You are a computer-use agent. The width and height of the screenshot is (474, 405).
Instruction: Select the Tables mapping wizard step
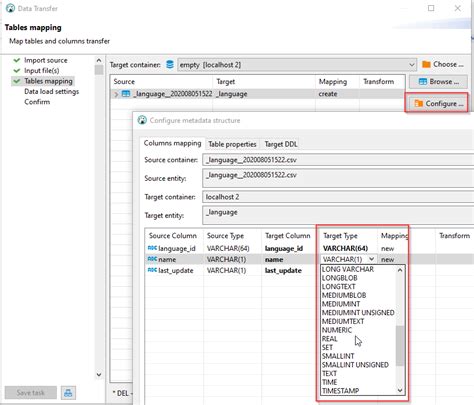click(x=48, y=81)
